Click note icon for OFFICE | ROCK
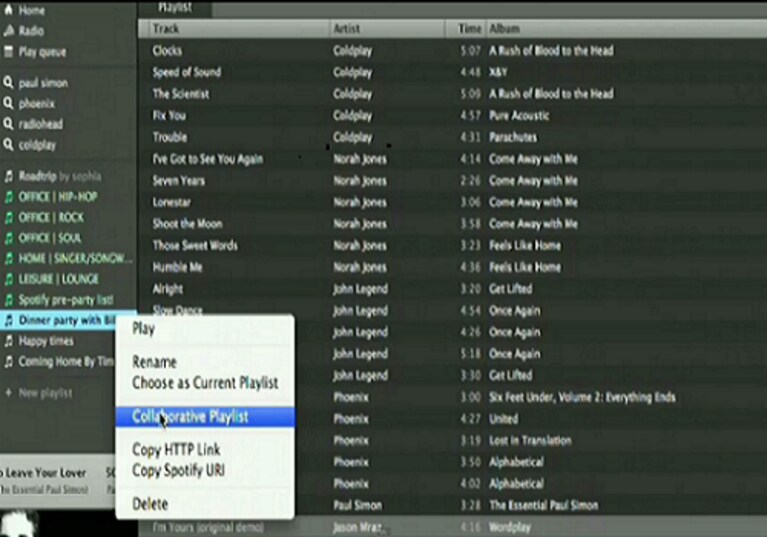The height and width of the screenshot is (537, 767). pos(8,217)
